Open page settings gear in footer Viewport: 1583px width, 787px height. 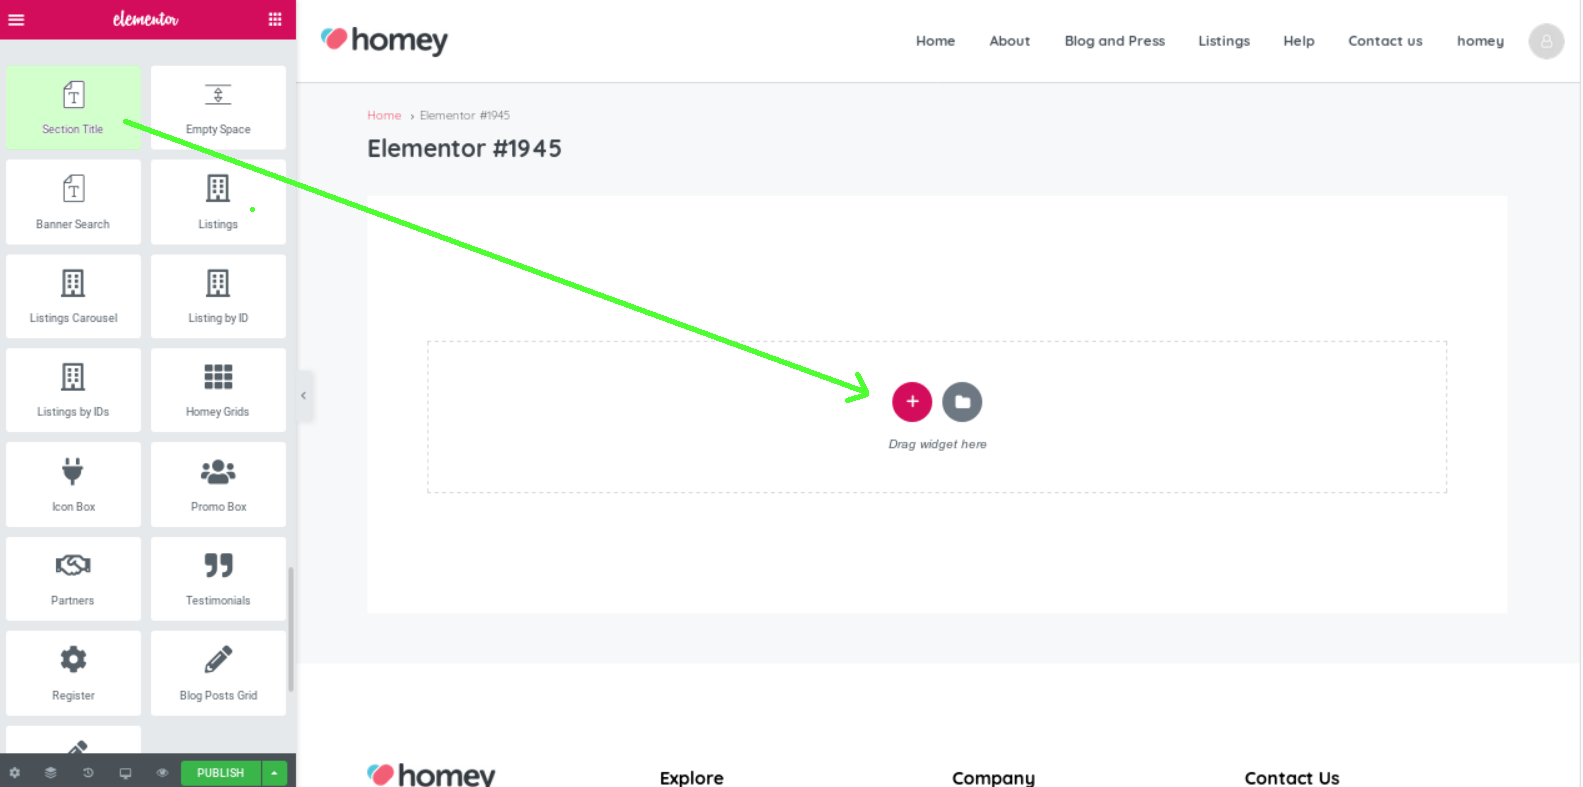click(x=14, y=773)
